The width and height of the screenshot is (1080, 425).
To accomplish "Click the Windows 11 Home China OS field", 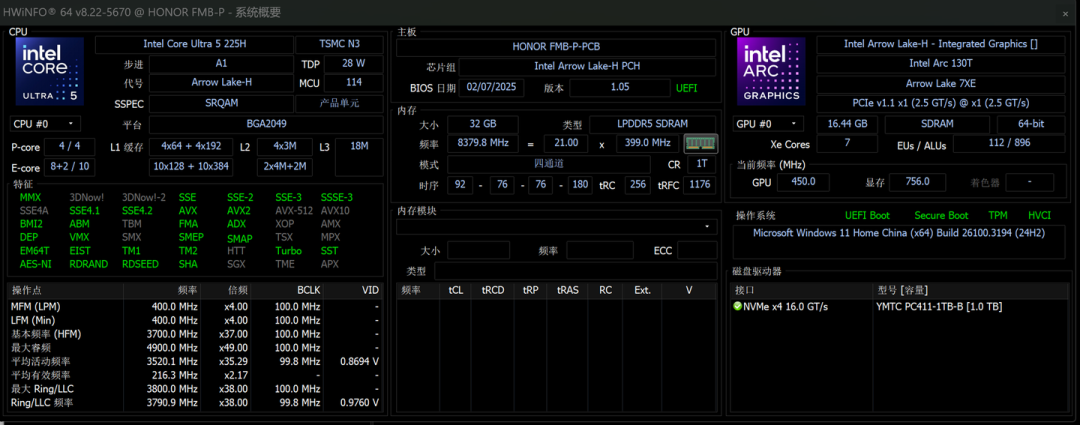I will tap(899, 234).
